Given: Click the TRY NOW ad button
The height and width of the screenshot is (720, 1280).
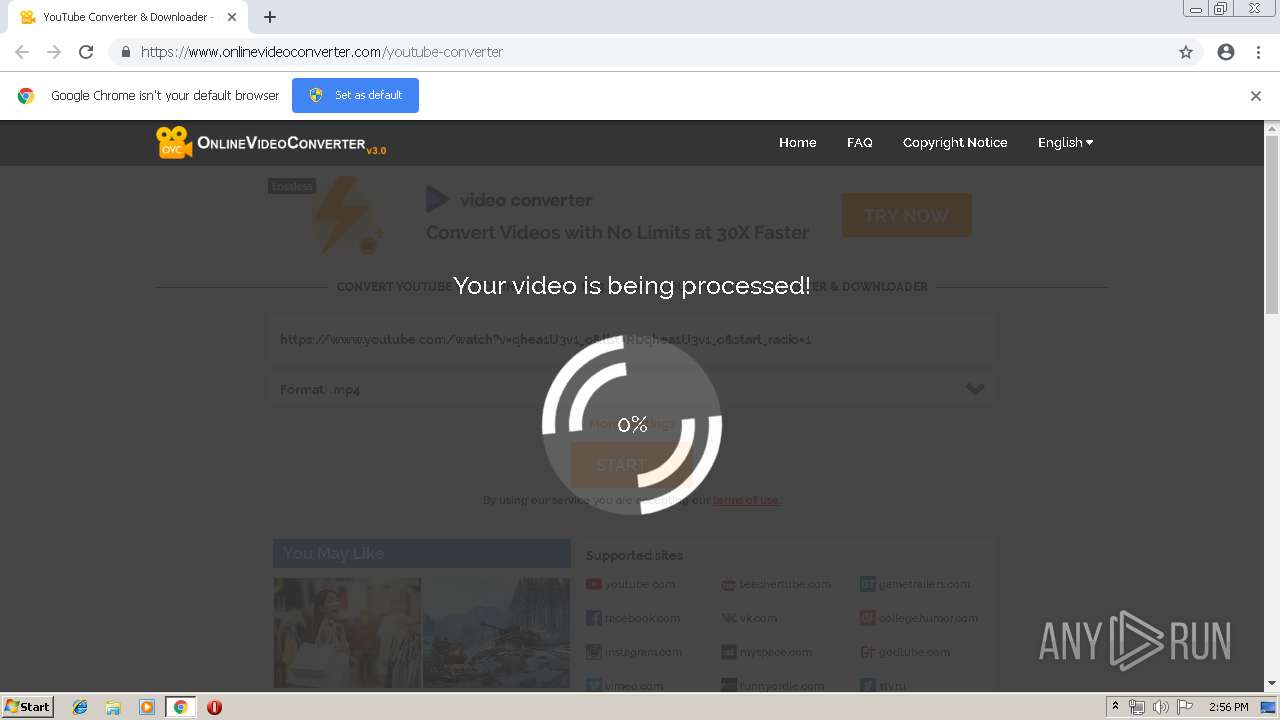Looking at the screenshot, I should [x=906, y=215].
